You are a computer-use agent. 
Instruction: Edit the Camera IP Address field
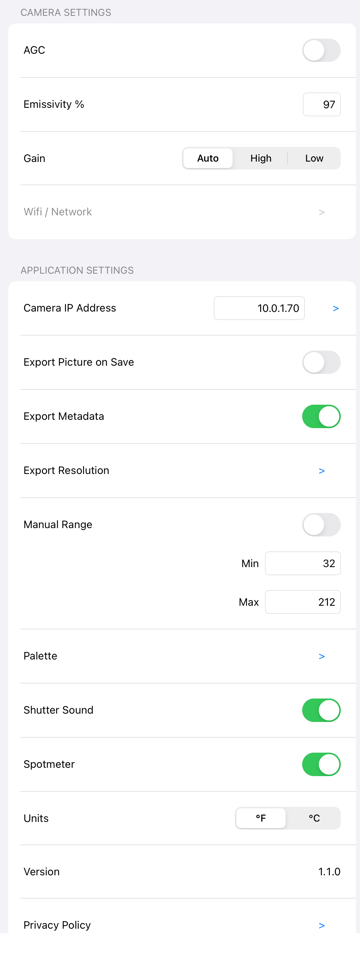click(x=259, y=308)
